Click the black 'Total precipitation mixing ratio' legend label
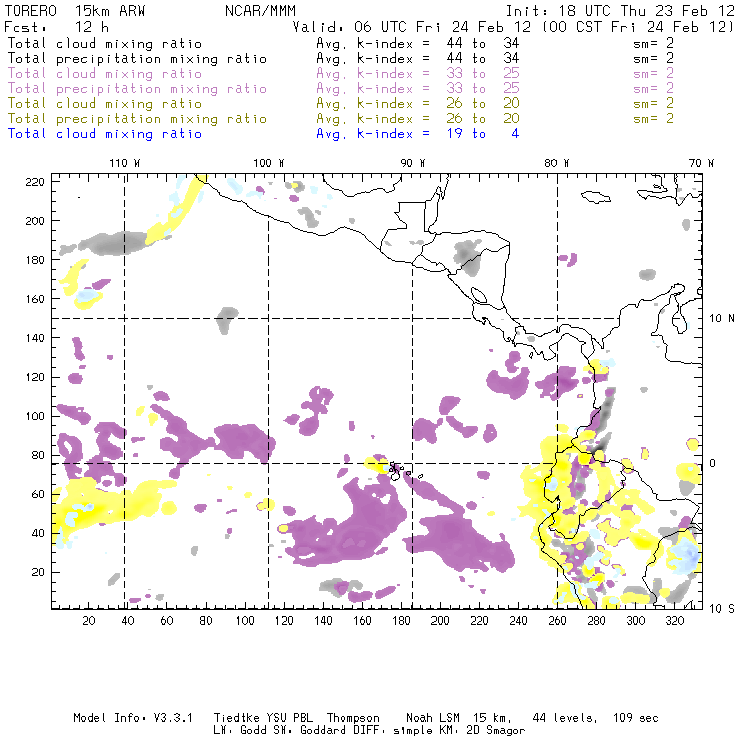Screen dimensions: 740x740 click(x=137, y=59)
